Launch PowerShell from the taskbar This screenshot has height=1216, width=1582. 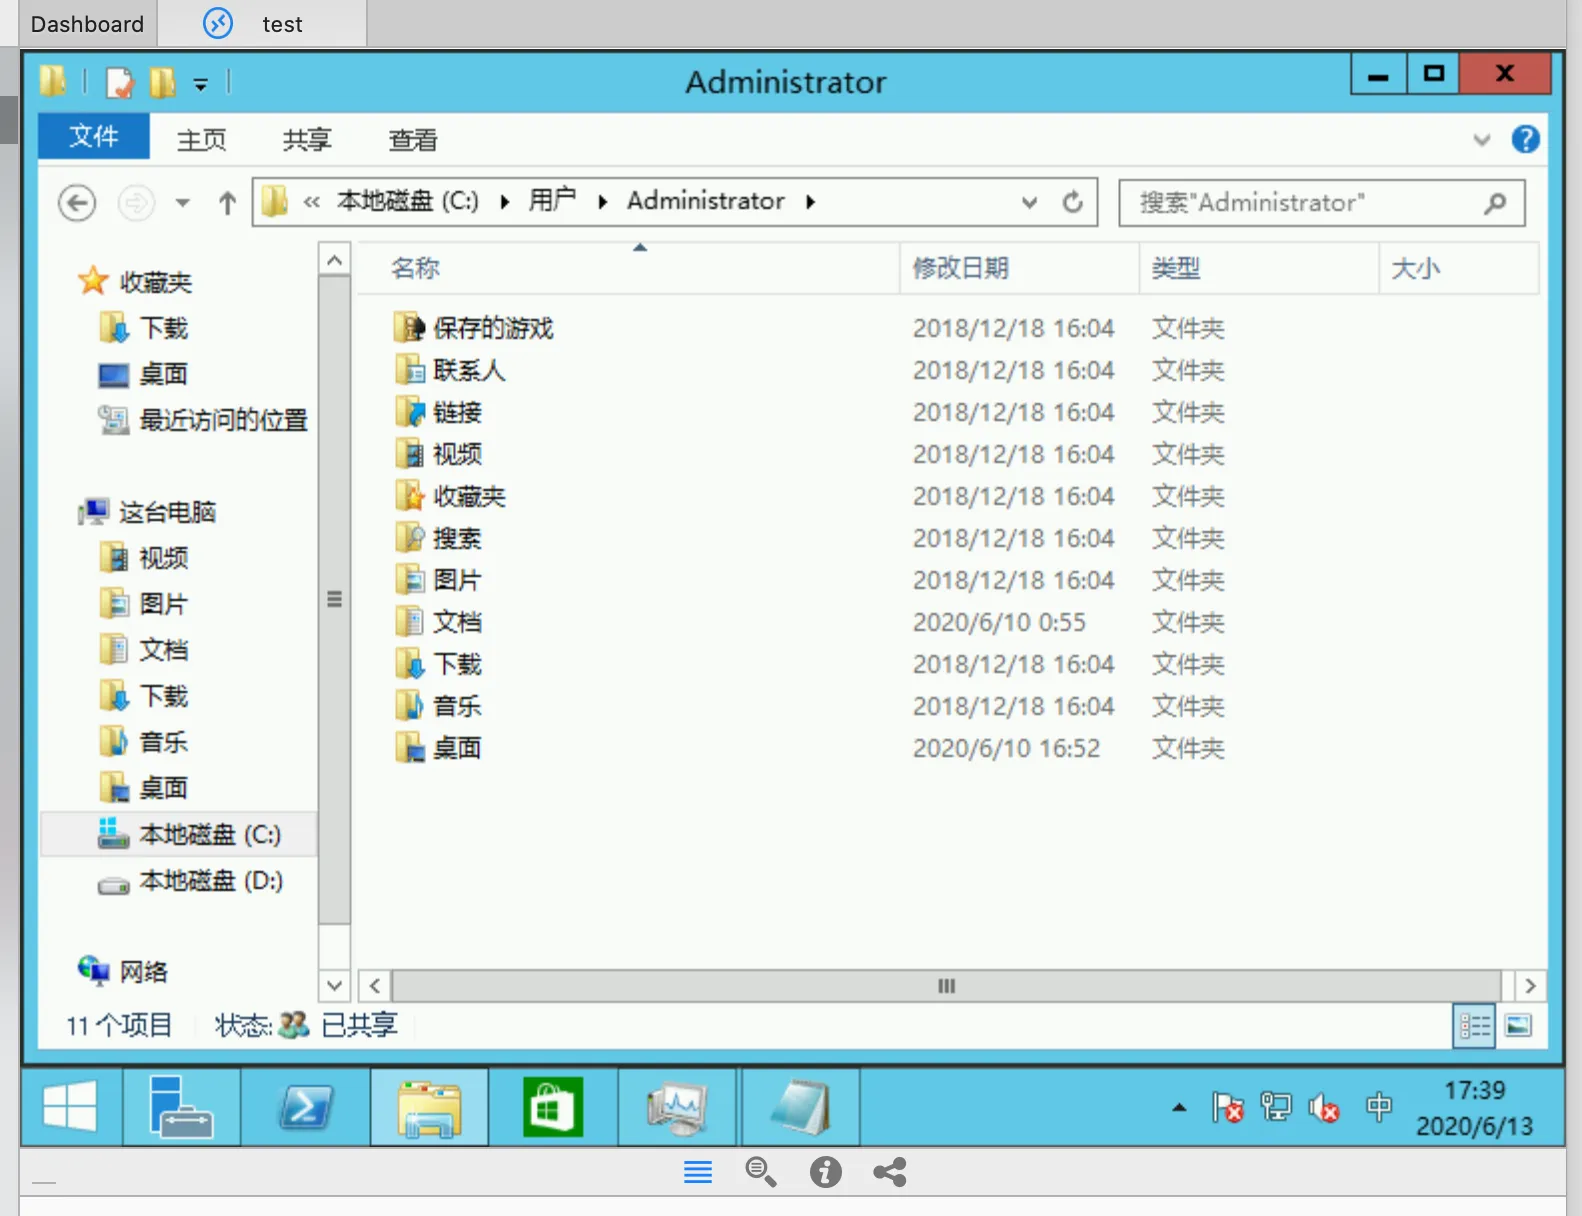coord(305,1108)
